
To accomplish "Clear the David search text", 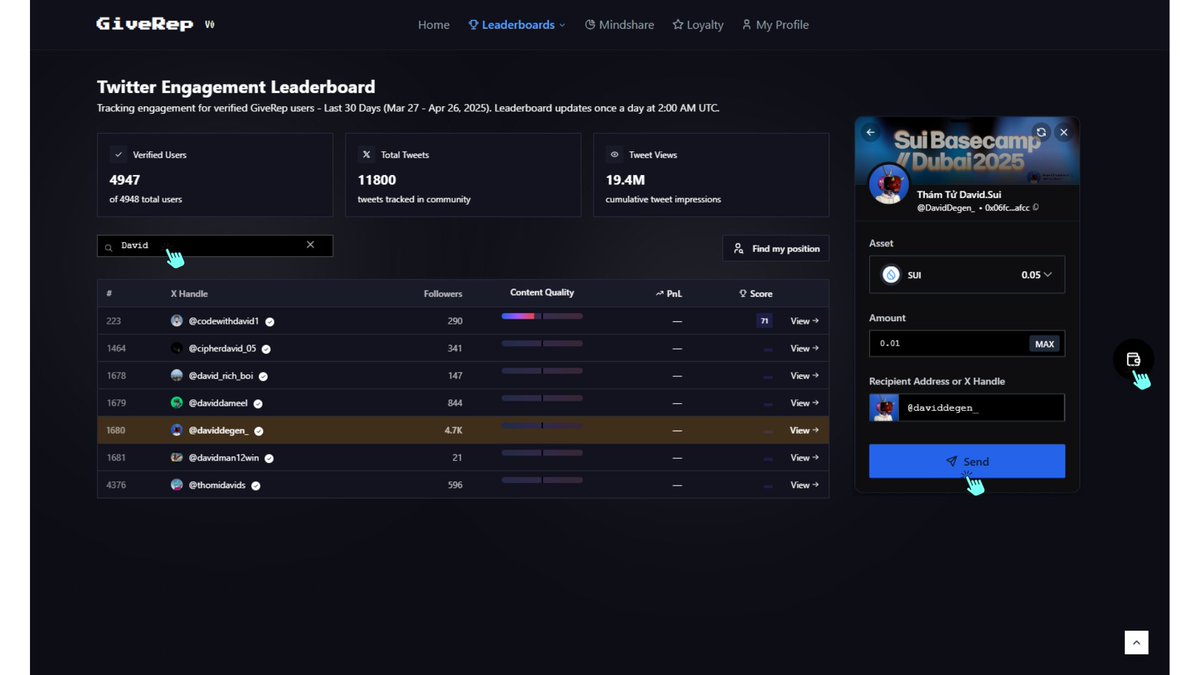I will point(310,245).
